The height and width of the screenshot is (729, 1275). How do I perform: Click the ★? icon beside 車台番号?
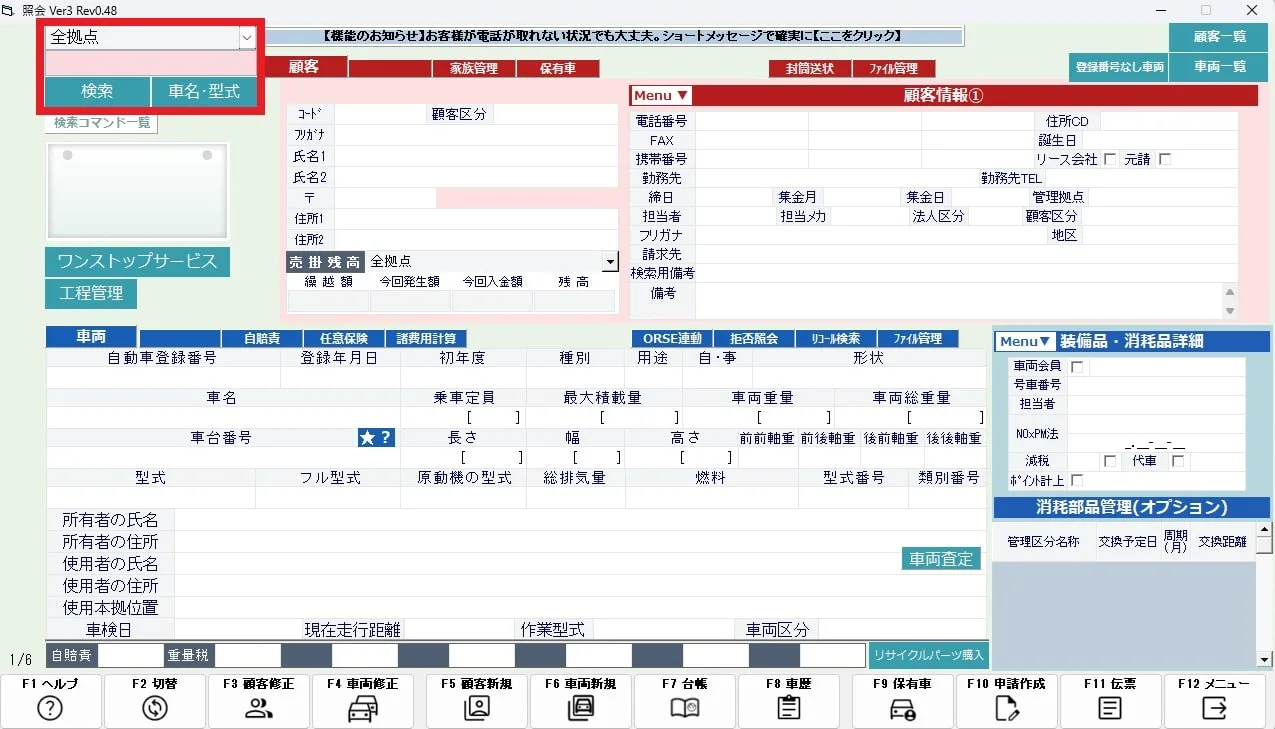[376, 437]
